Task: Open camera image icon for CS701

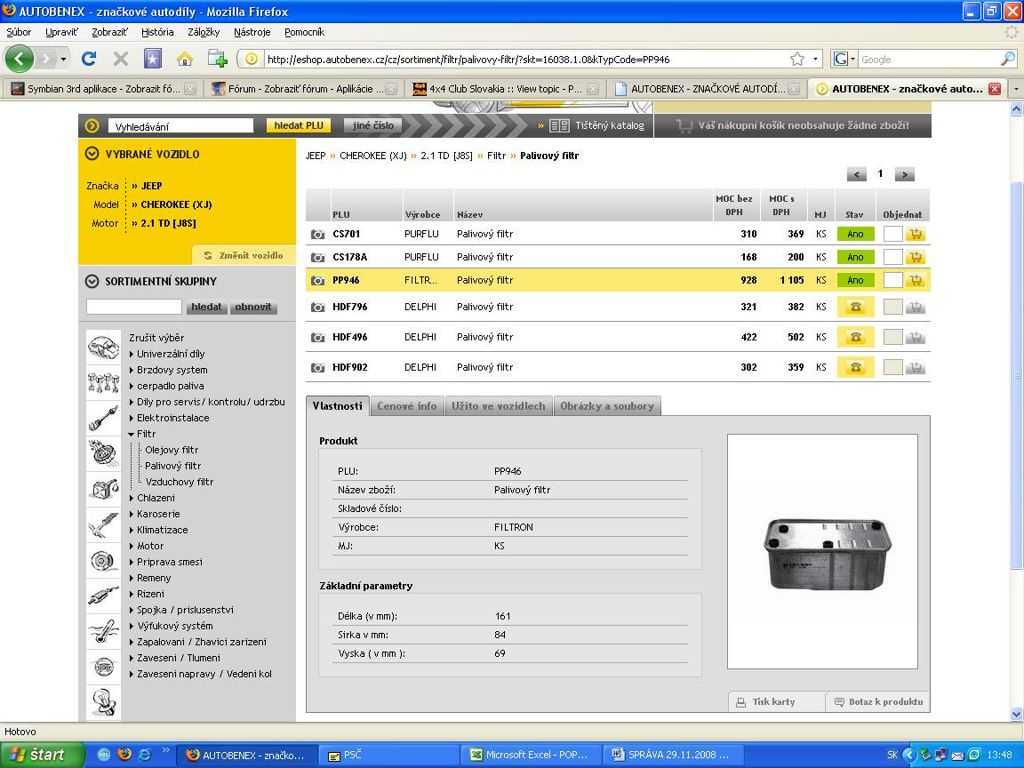Action: click(317, 234)
